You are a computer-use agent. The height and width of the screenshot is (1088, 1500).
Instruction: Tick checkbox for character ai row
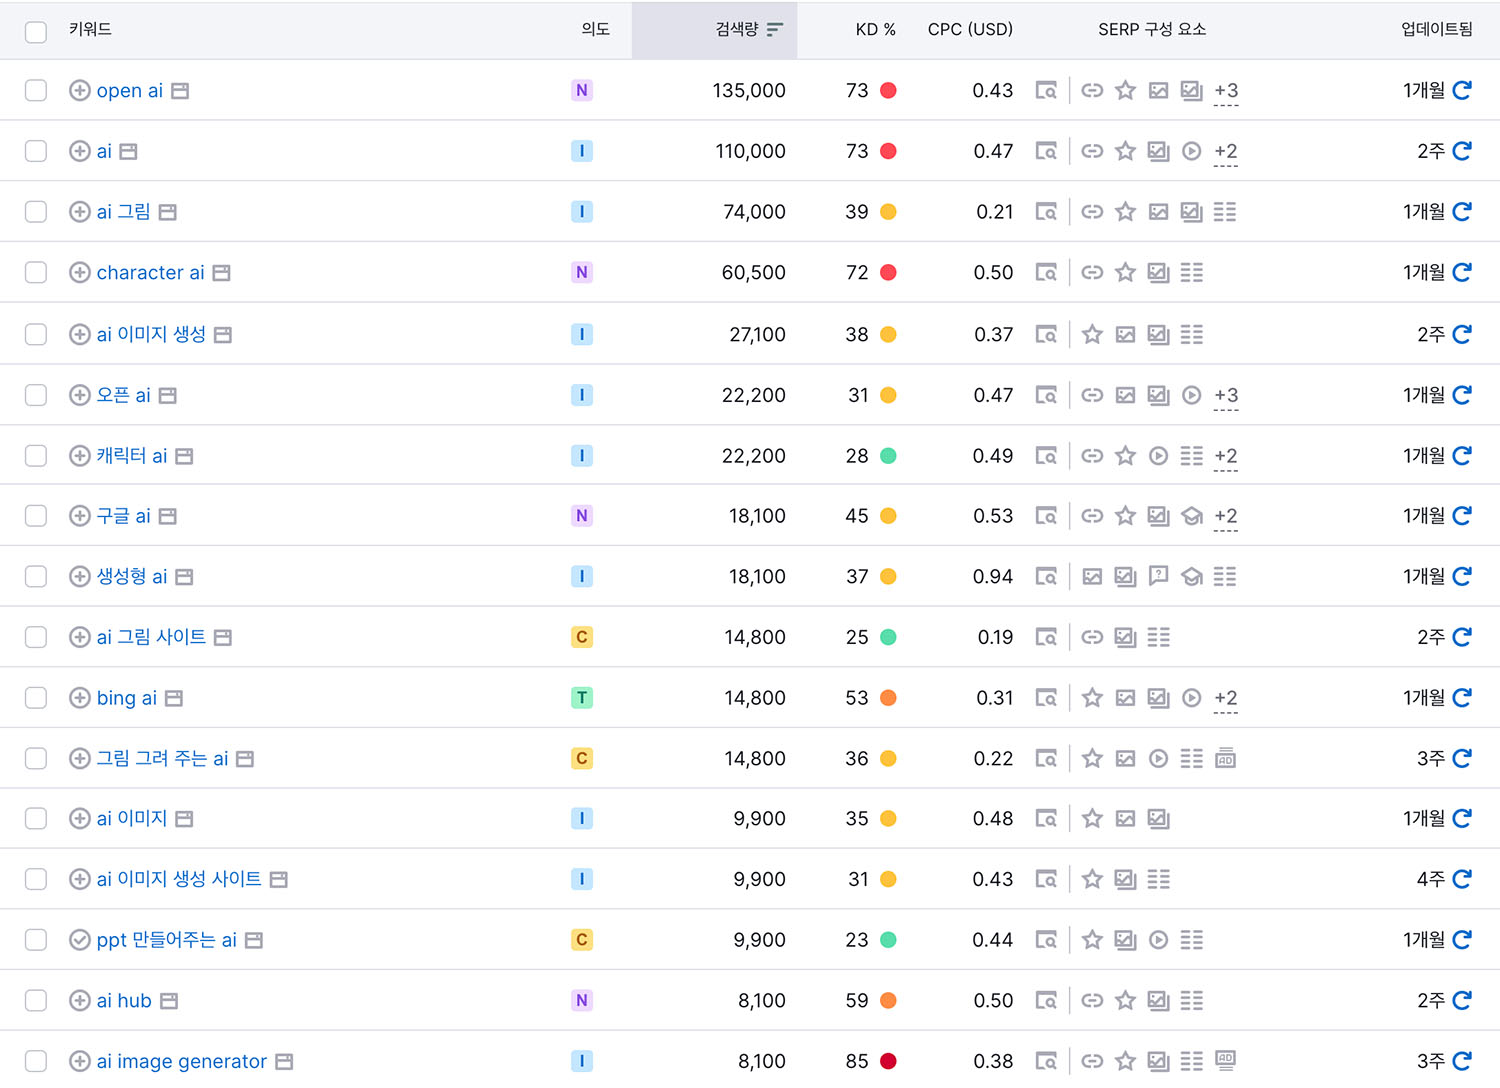click(36, 273)
